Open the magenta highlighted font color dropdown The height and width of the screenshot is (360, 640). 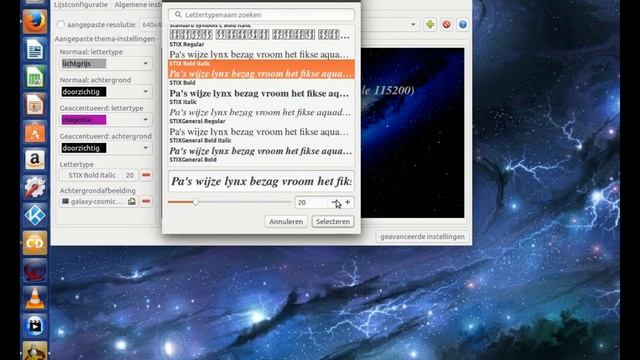pyautogui.click(x=105, y=120)
